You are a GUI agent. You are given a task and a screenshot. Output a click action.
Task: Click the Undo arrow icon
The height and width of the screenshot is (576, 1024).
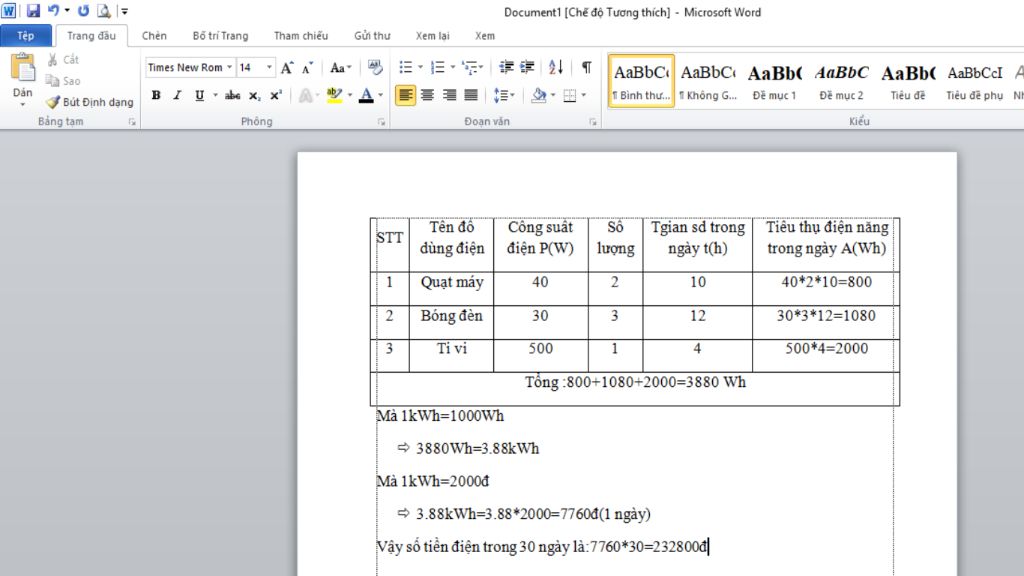54,10
